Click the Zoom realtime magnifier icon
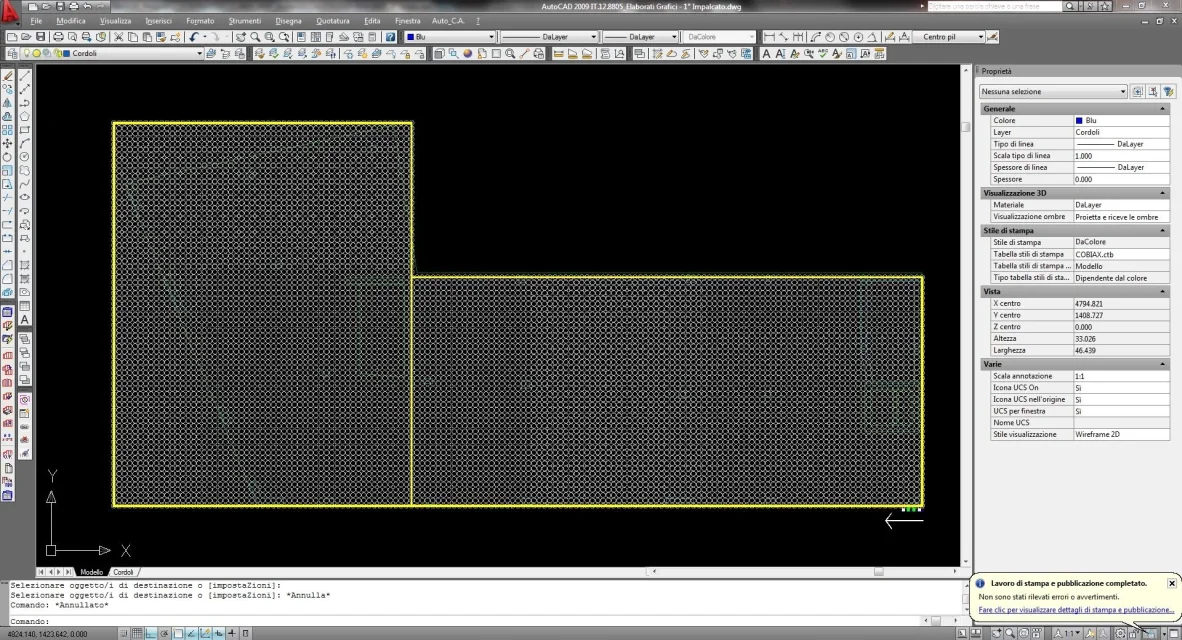1182x640 pixels. pos(255,36)
